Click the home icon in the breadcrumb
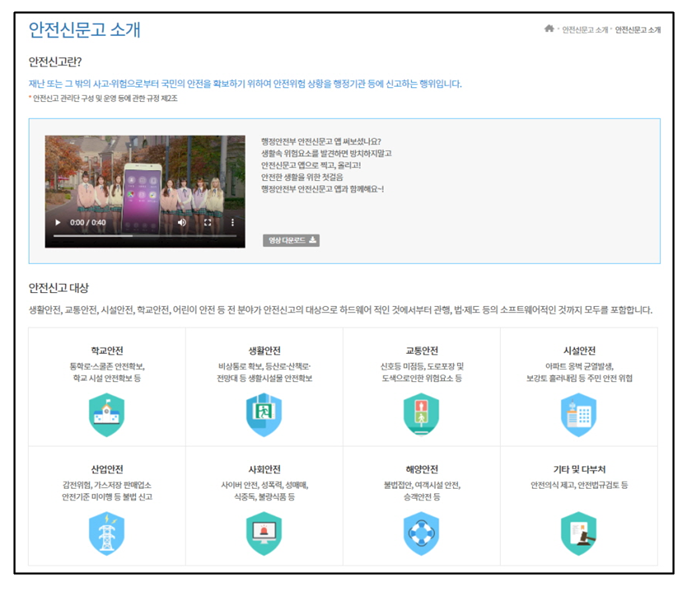Image resolution: width=687 pixels, height=589 pixels. click(x=549, y=28)
